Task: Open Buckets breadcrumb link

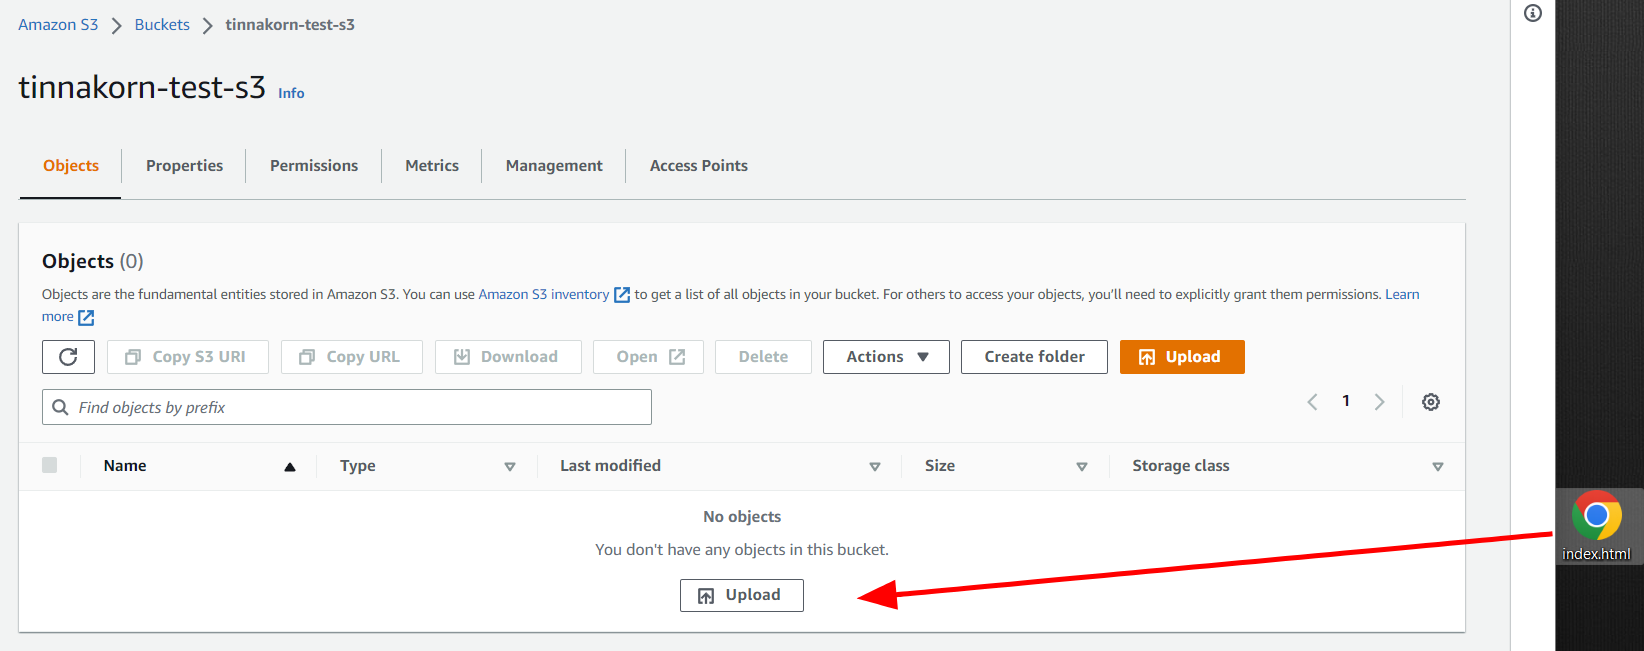Action: (162, 25)
